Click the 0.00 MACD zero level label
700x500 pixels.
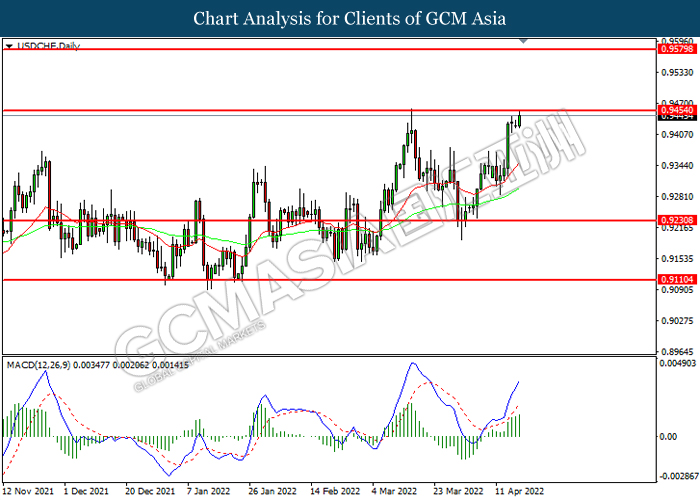point(668,436)
